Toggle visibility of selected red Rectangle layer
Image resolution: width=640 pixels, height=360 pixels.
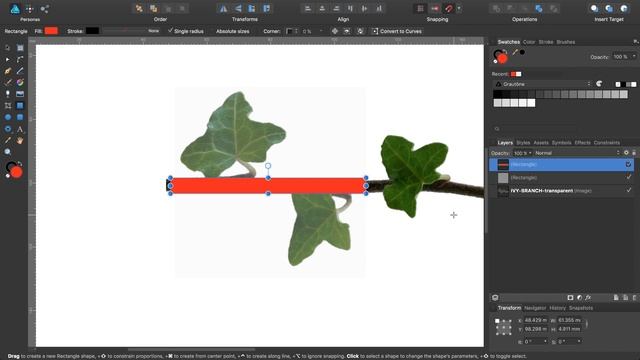point(629,164)
